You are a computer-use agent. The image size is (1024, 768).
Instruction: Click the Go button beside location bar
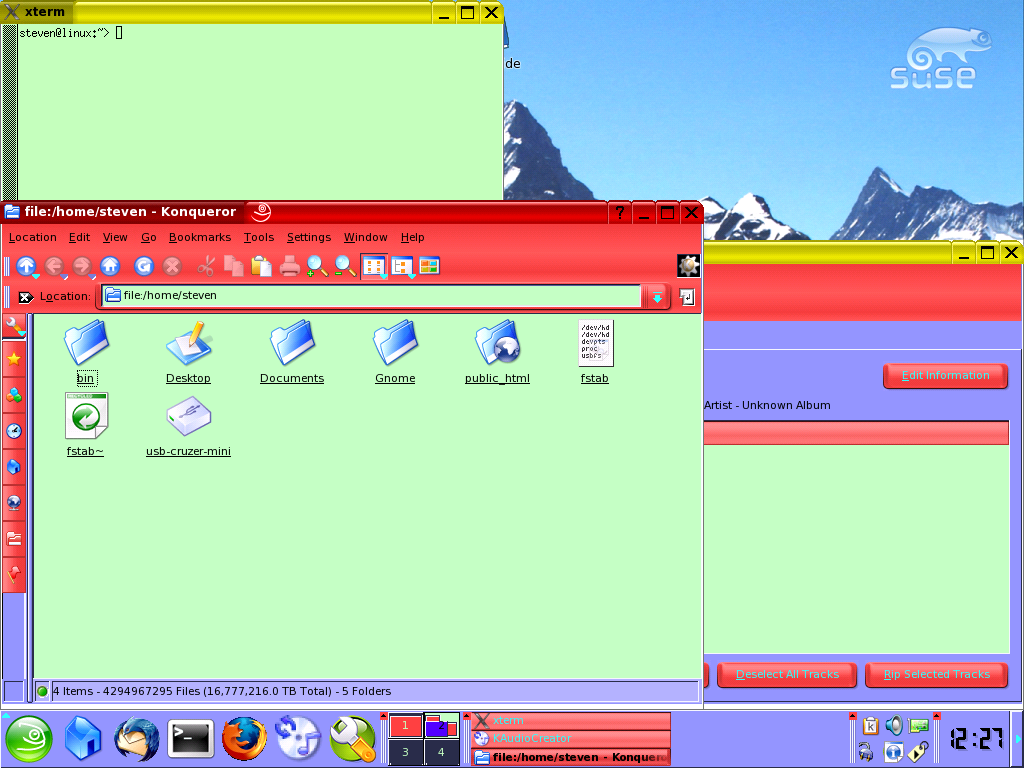click(x=686, y=297)
